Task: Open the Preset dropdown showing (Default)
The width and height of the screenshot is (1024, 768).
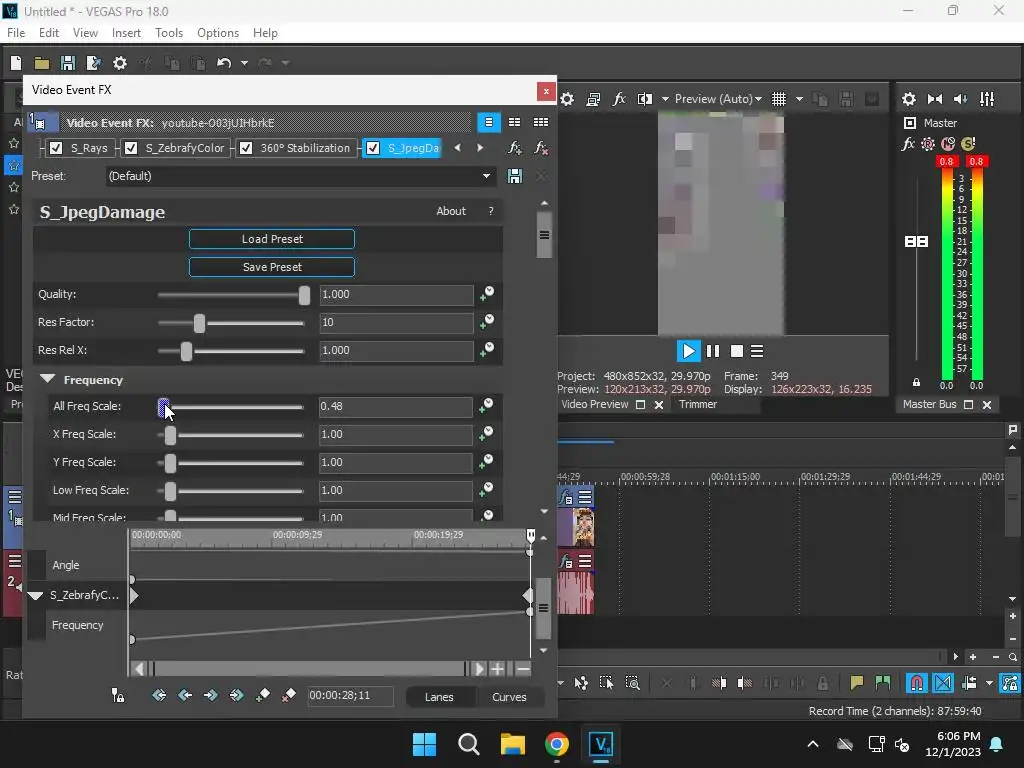Action: 300,176
